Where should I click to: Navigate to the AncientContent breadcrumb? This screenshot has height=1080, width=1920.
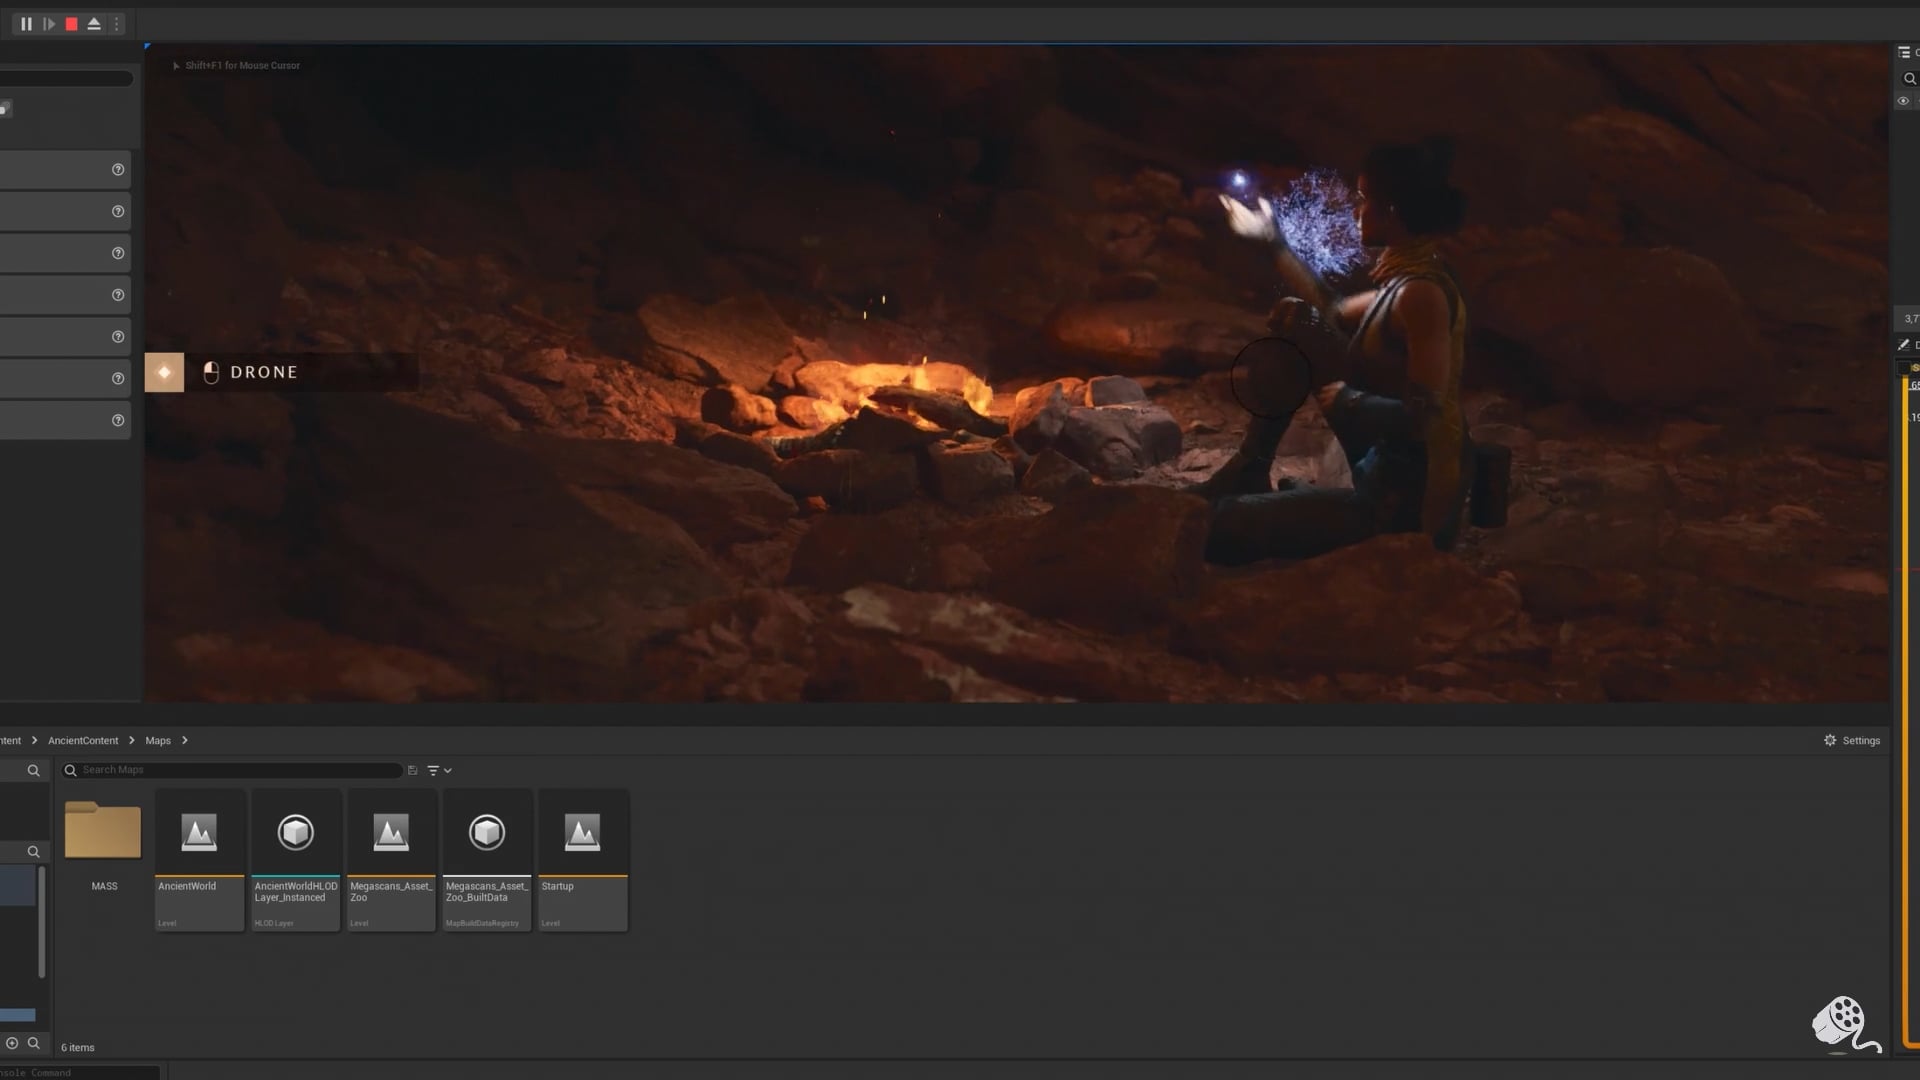83,741
